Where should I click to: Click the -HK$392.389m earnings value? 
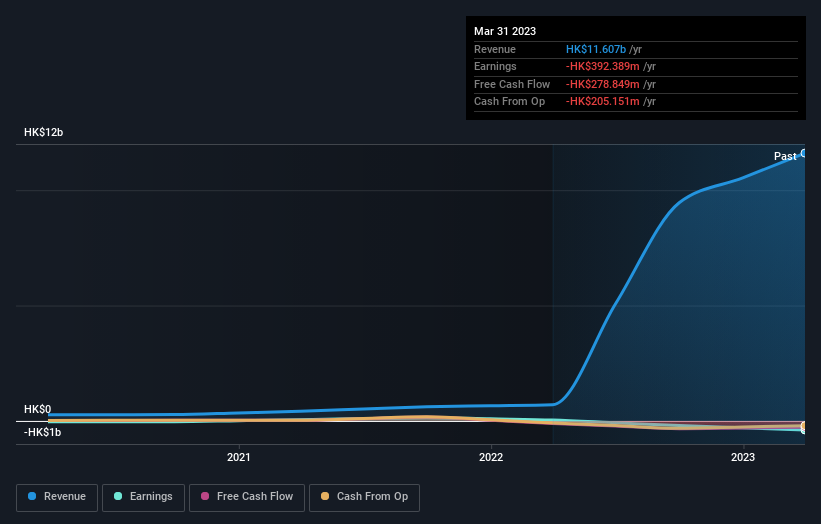pyautogui.click(x=603, y=66)
